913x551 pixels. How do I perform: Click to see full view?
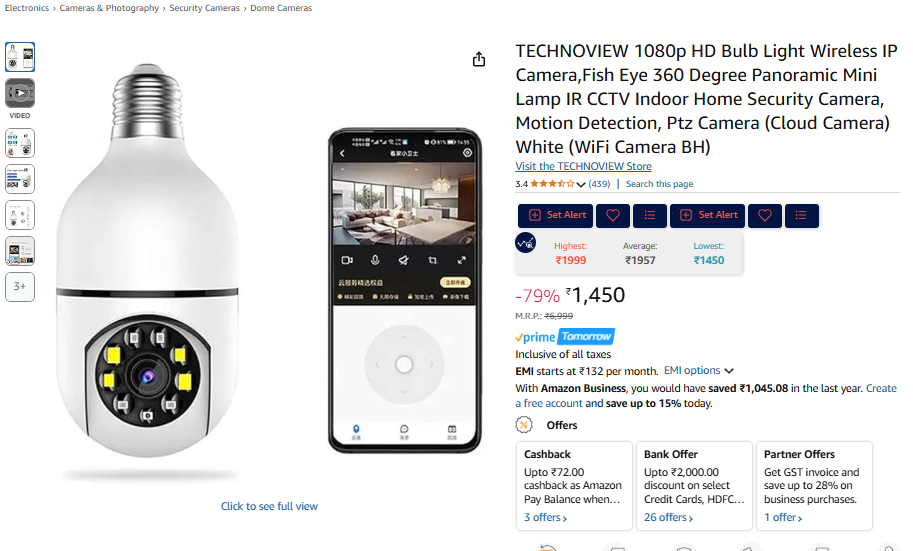[269, 506]
